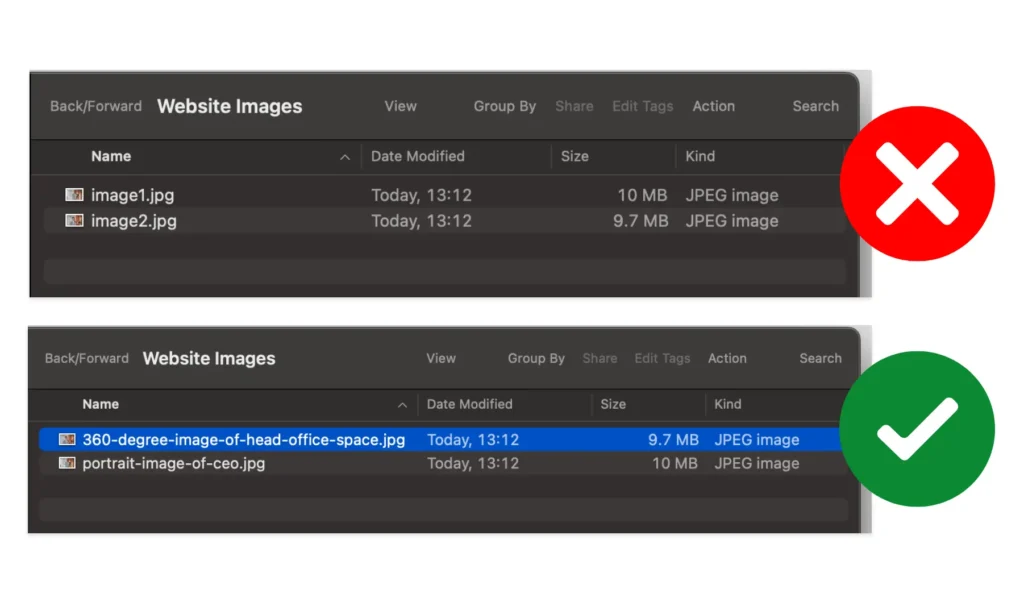Click the 10 MB size of image1.jpg
Screen dimensions: 1024x614
643,195
